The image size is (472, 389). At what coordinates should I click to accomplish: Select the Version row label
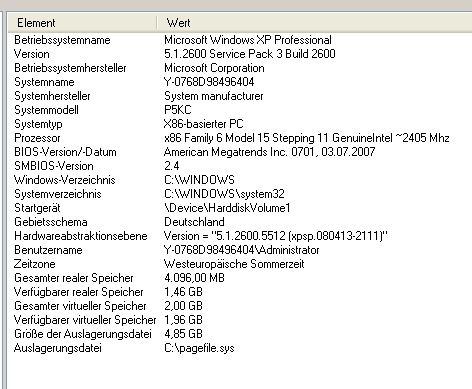pos(32,54)
